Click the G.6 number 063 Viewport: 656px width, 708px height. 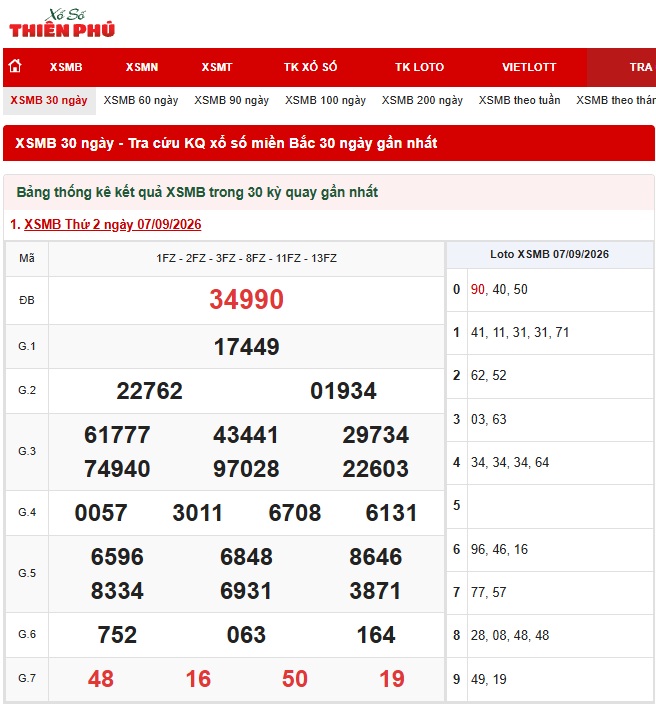(247, 635)
